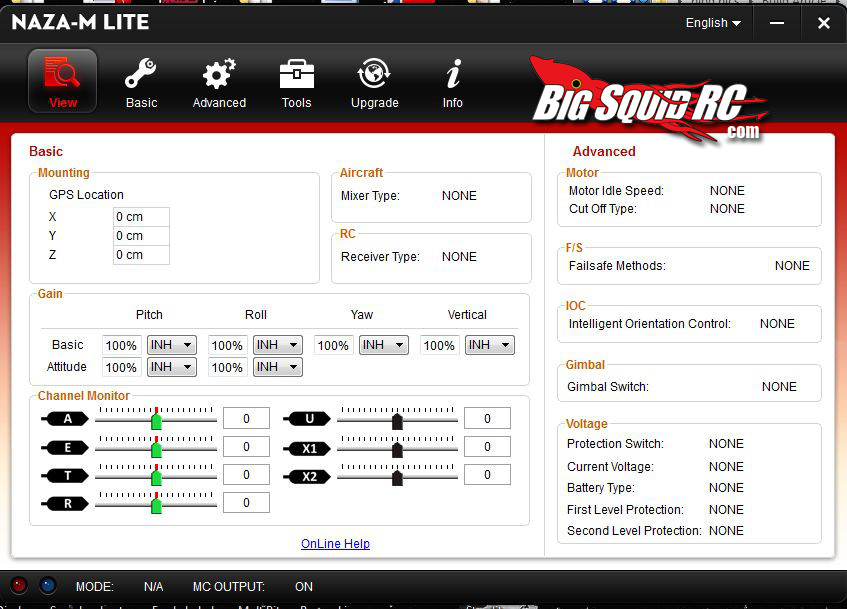Viewport: 847px width, 609px height.
Task: Click the channel X1 label badge
Action: coord(309,449)
